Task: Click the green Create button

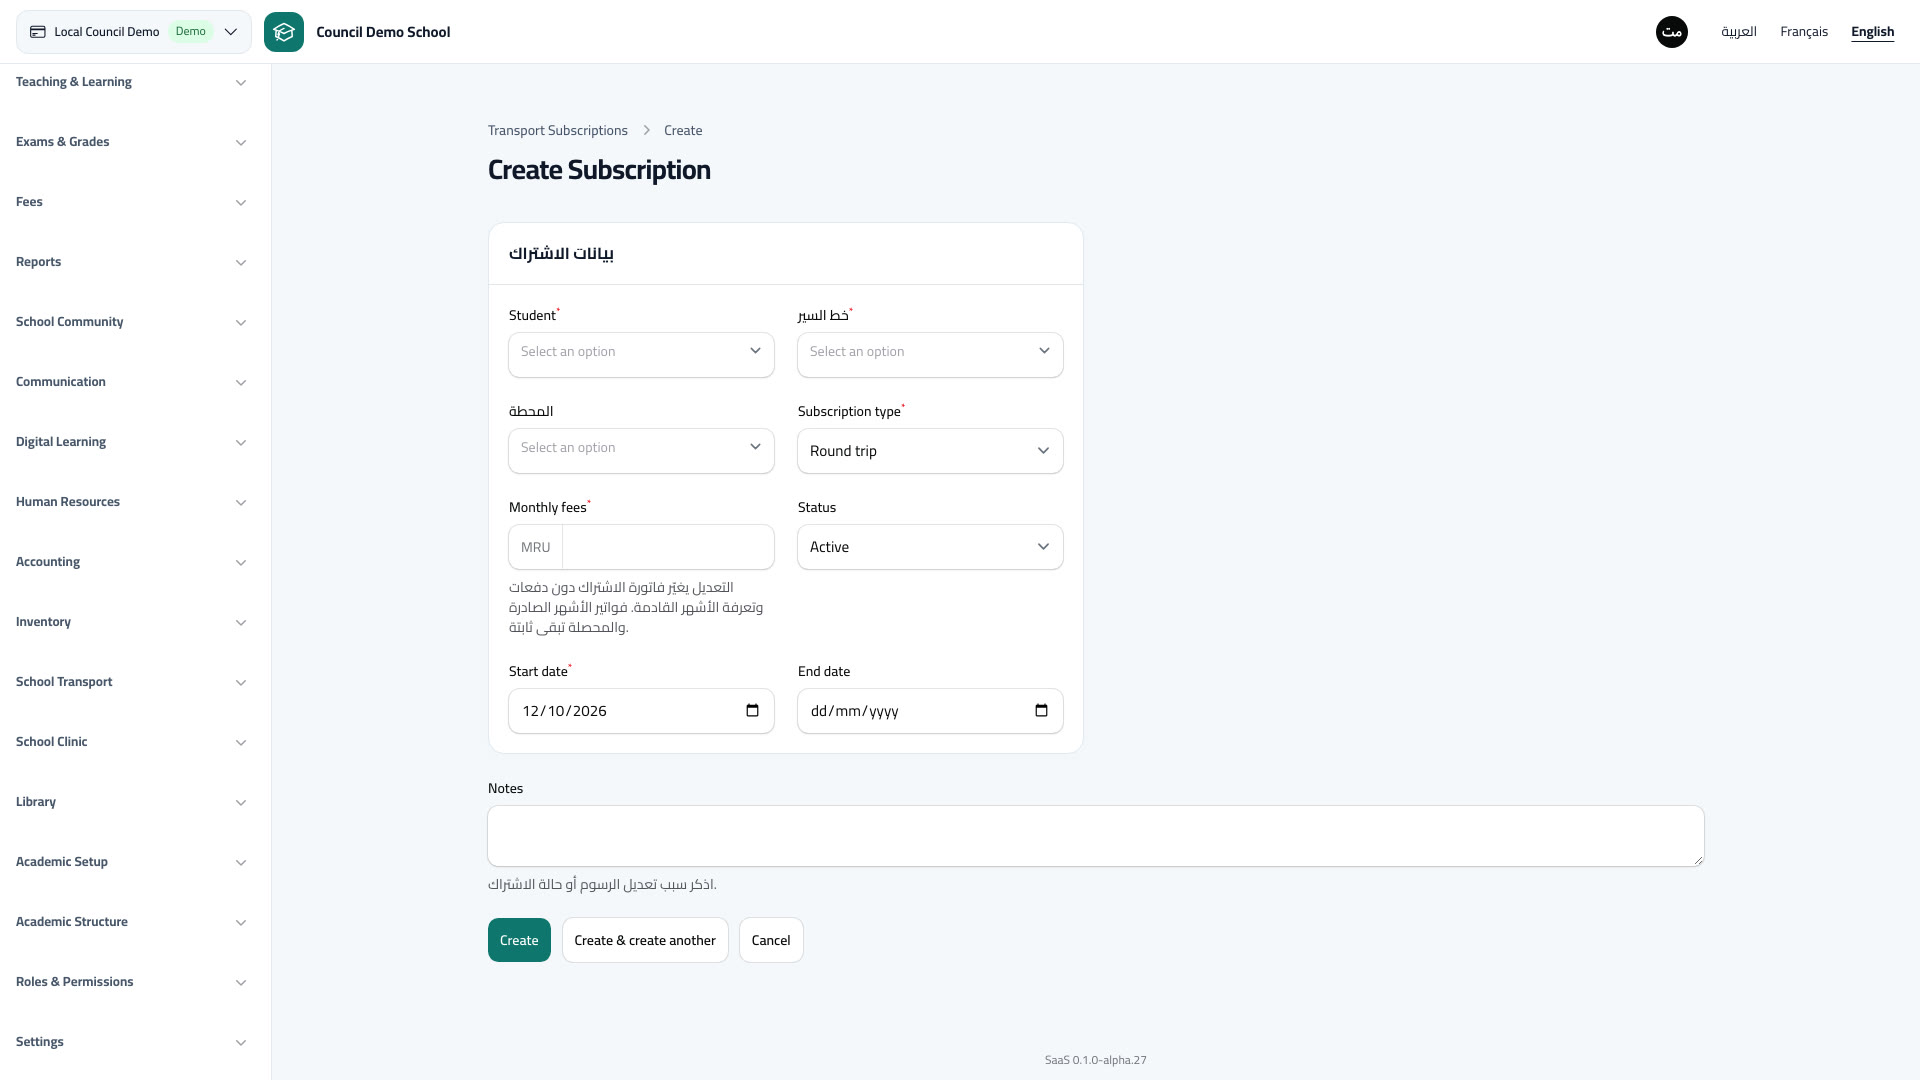Action: point(519,940)
